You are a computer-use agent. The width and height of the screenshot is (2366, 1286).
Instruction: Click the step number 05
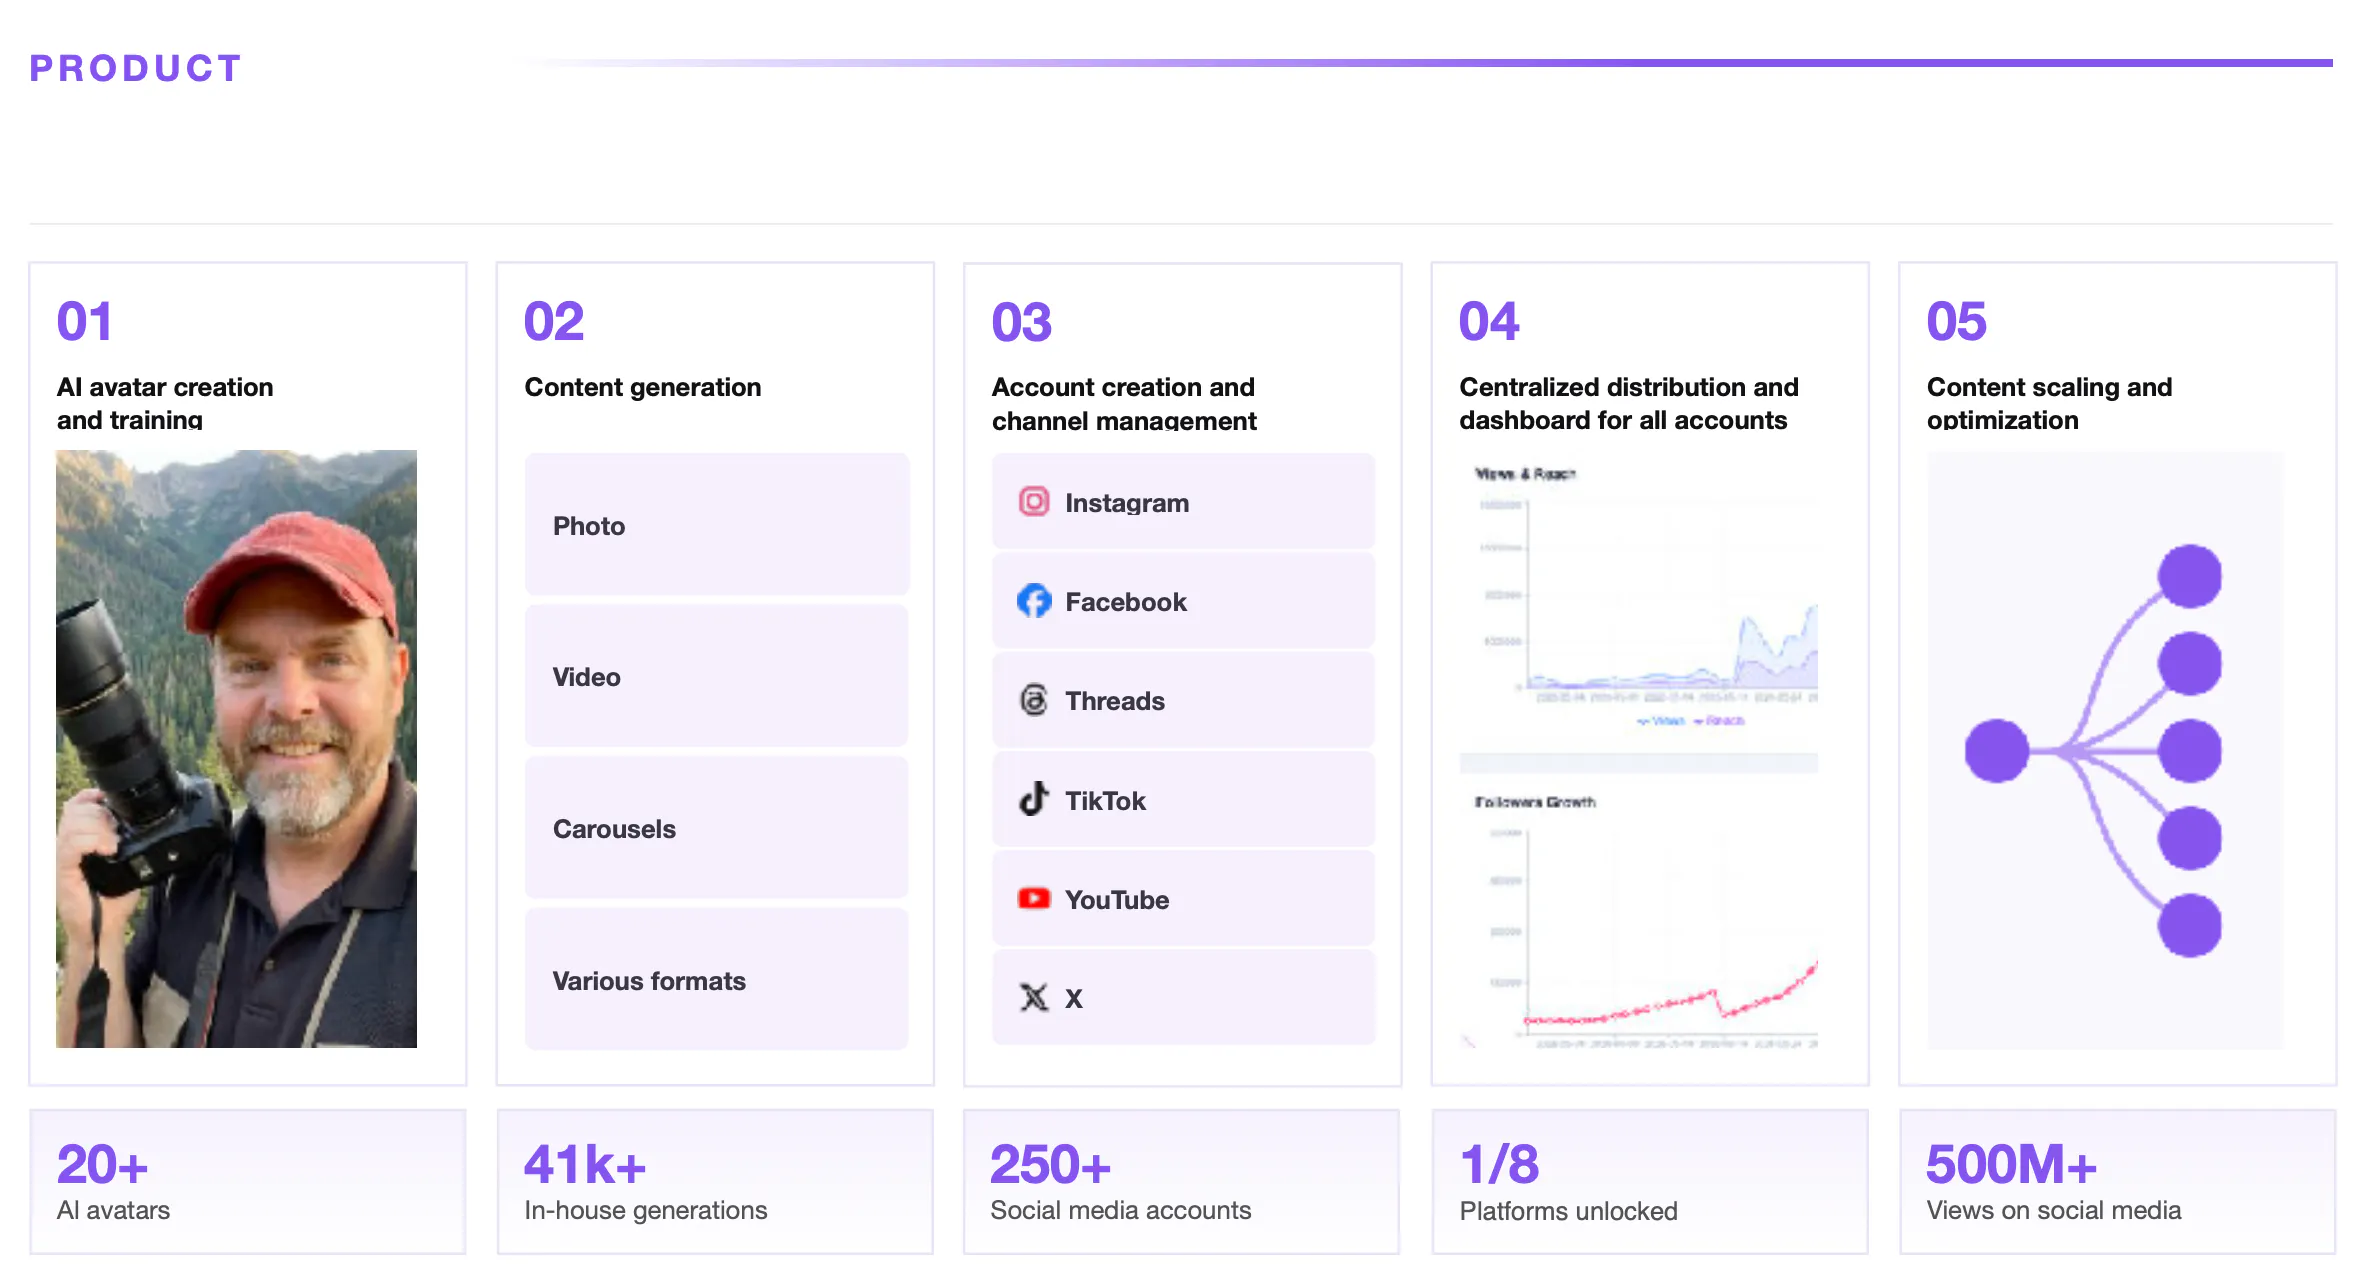coord(1957,321)
